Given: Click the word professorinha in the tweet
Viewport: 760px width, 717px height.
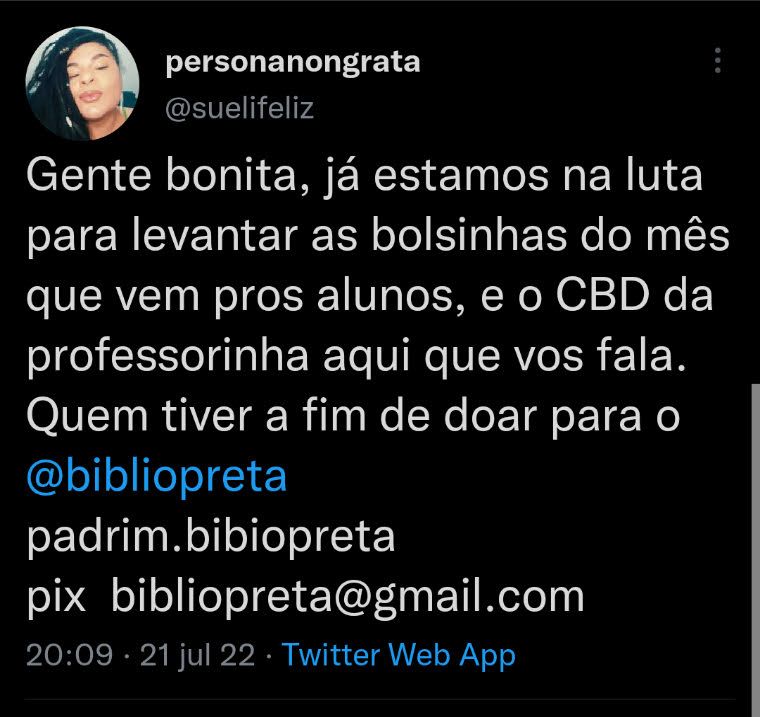Looking at the screenshot, I should tap(167, 357).
